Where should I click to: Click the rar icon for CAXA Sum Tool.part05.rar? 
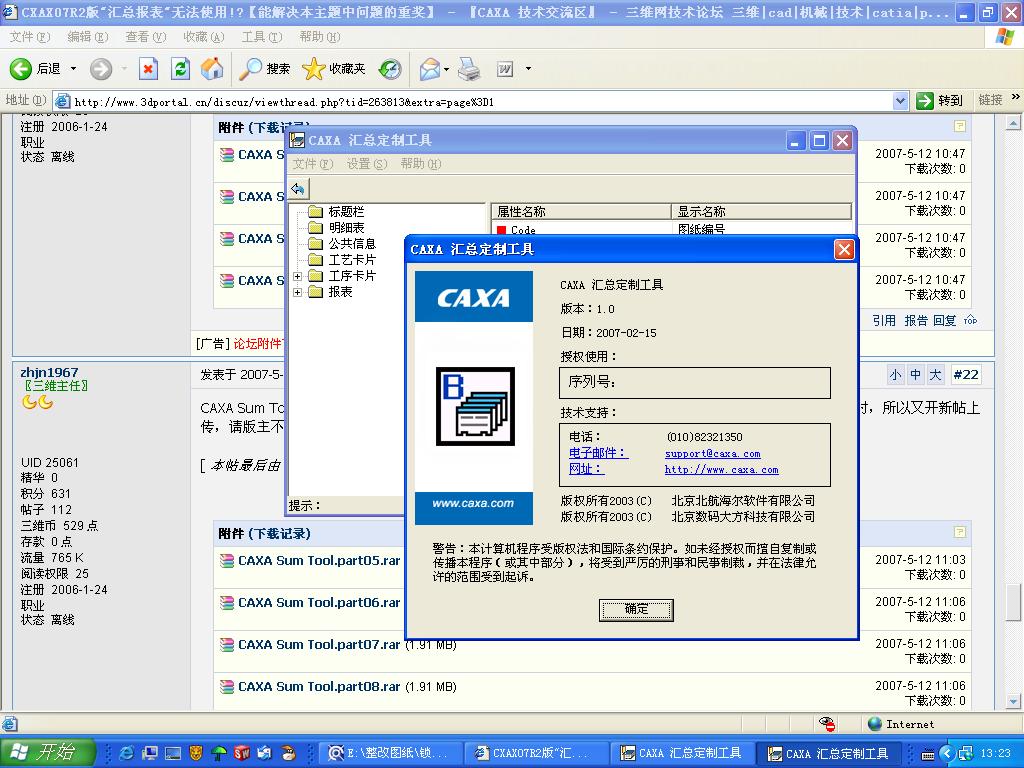pyautogui.click(x=227, y=560)
